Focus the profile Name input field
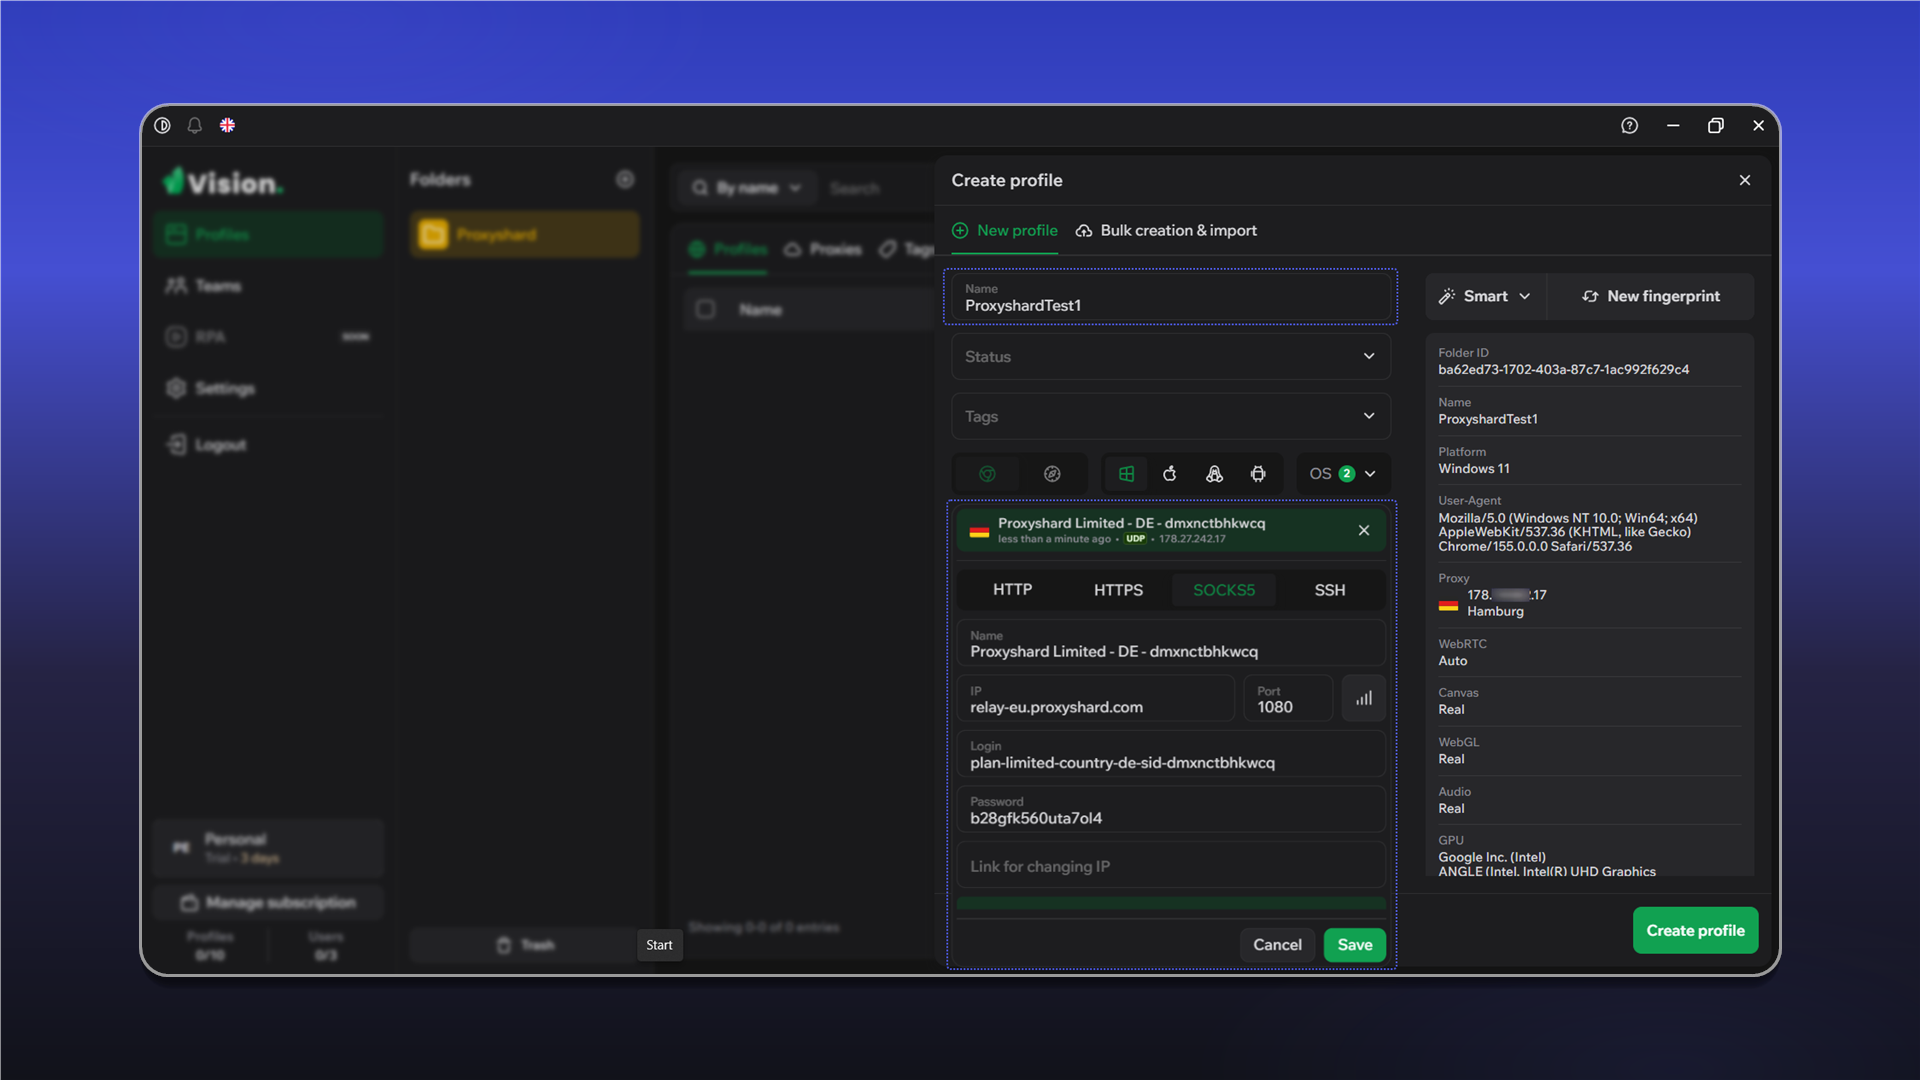The image size is (1920, 1080). coord(1171,297)
